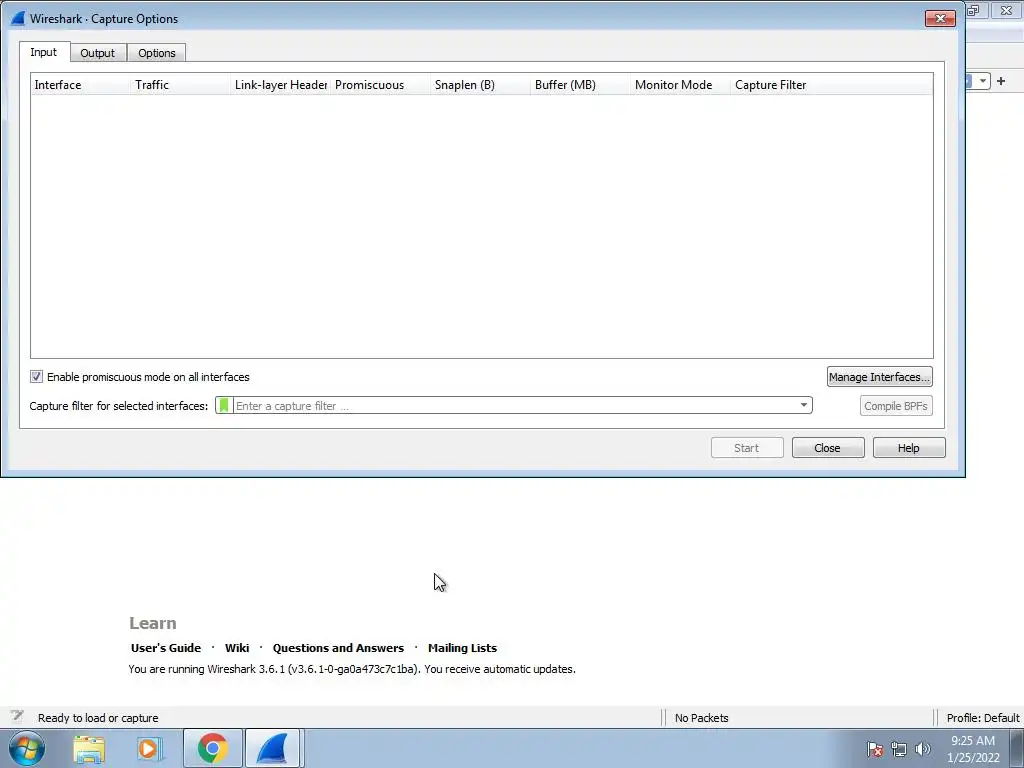1024x768 pixels.
Task: Click the restore button of main Wireshark window
Action: (x=974, y=10)
